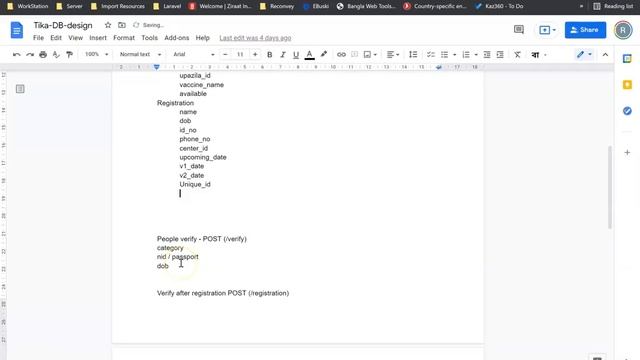Open the Arial font dropdown

click(193, 54)
